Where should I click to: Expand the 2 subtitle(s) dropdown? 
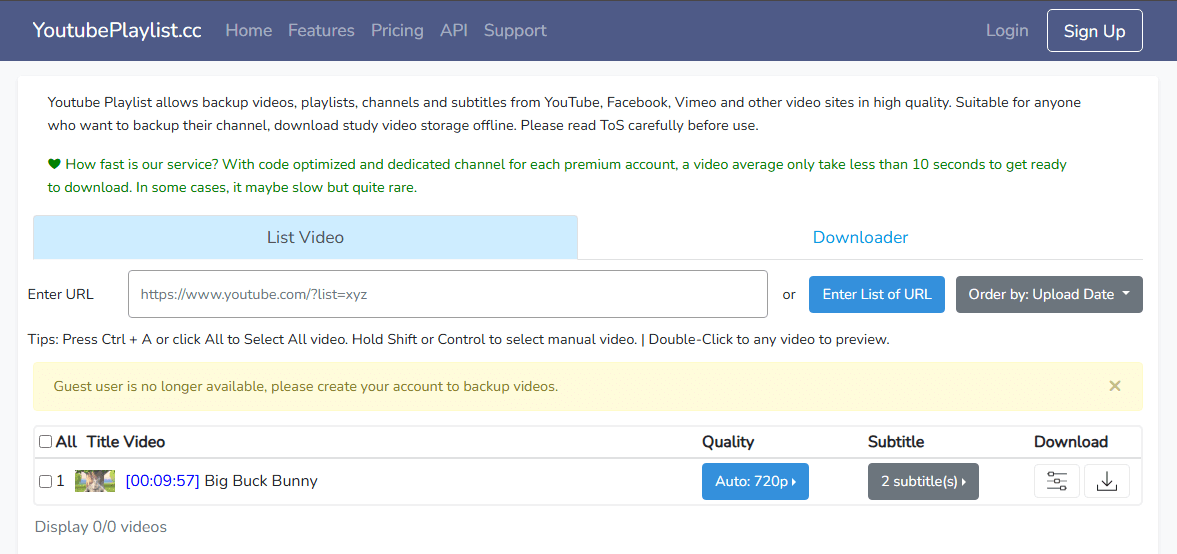(x=923, y=481)
